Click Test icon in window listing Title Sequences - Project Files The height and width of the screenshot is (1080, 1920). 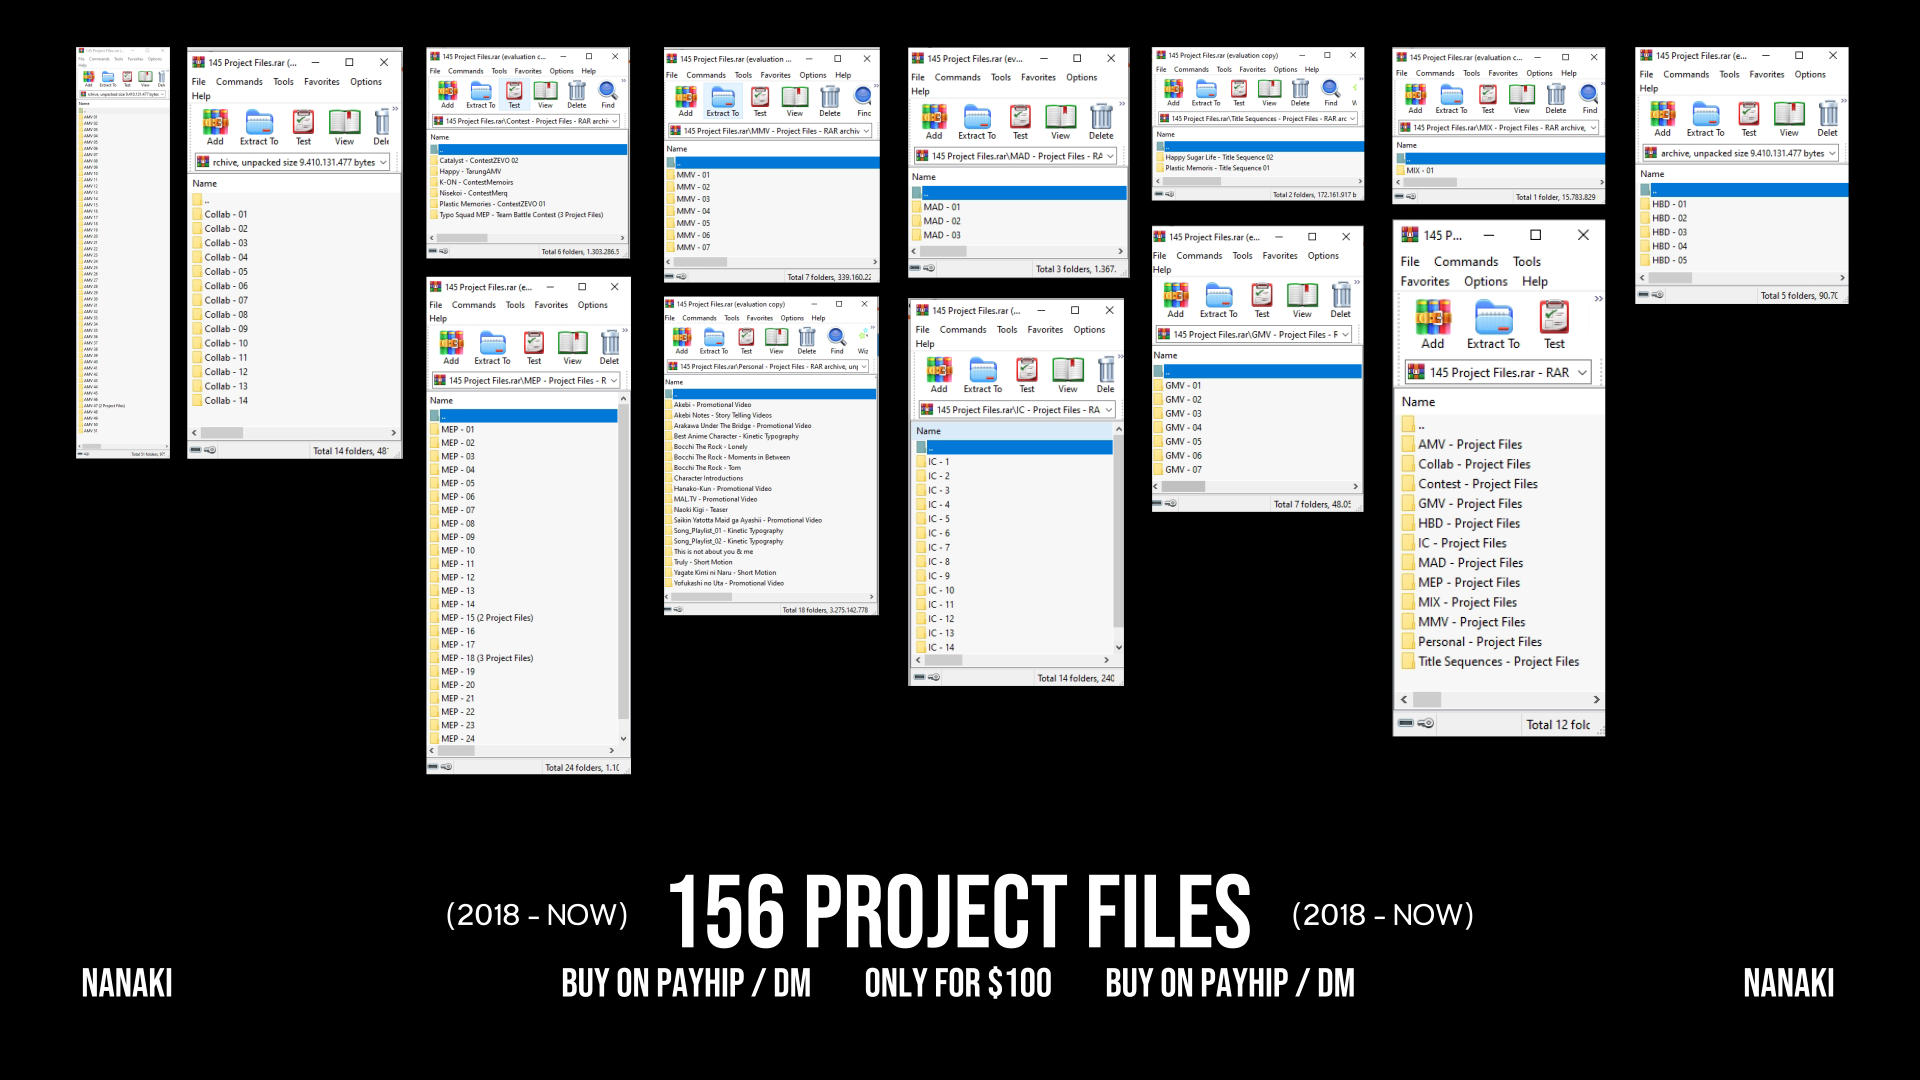[x=1554, y=318]
